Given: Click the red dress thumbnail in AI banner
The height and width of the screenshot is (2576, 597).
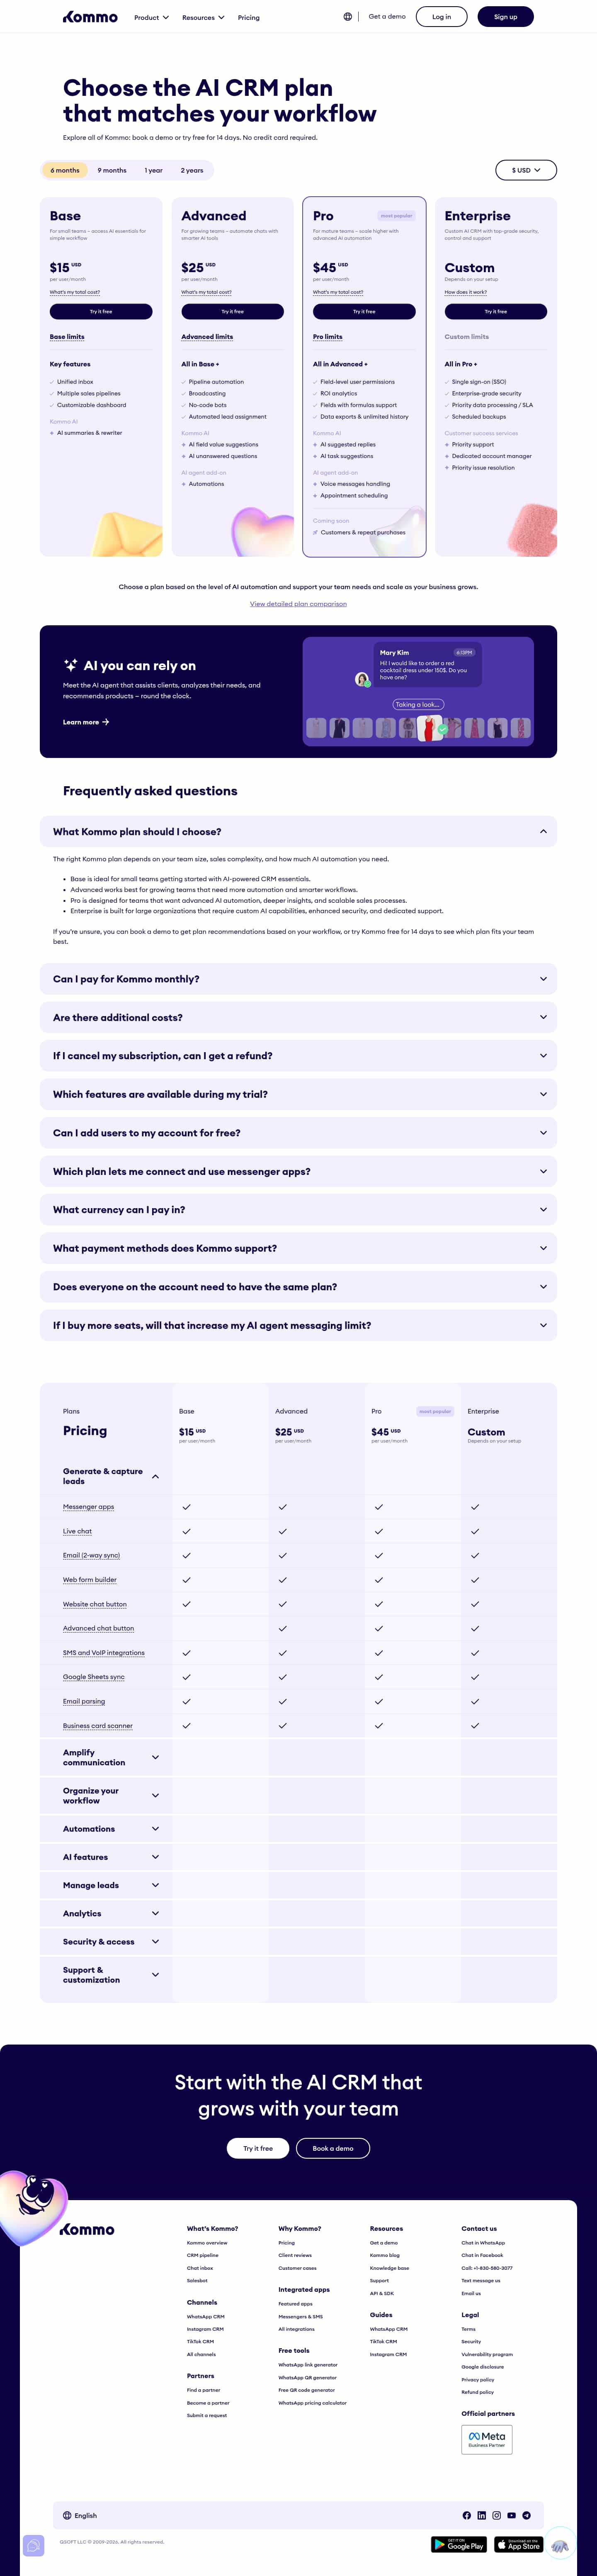Looking at the screenshot, I should click(429, 727).
